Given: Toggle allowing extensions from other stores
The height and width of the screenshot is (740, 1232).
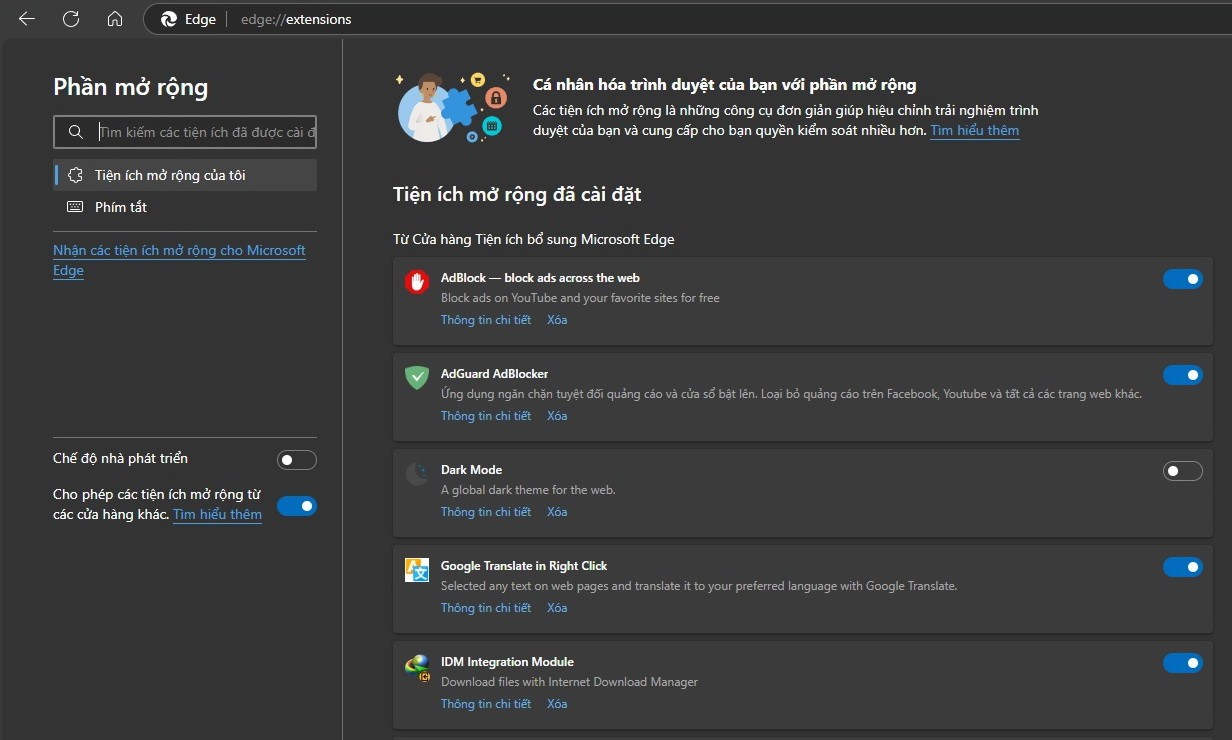Looking at the screenshot, I should (x=297, y=506).
